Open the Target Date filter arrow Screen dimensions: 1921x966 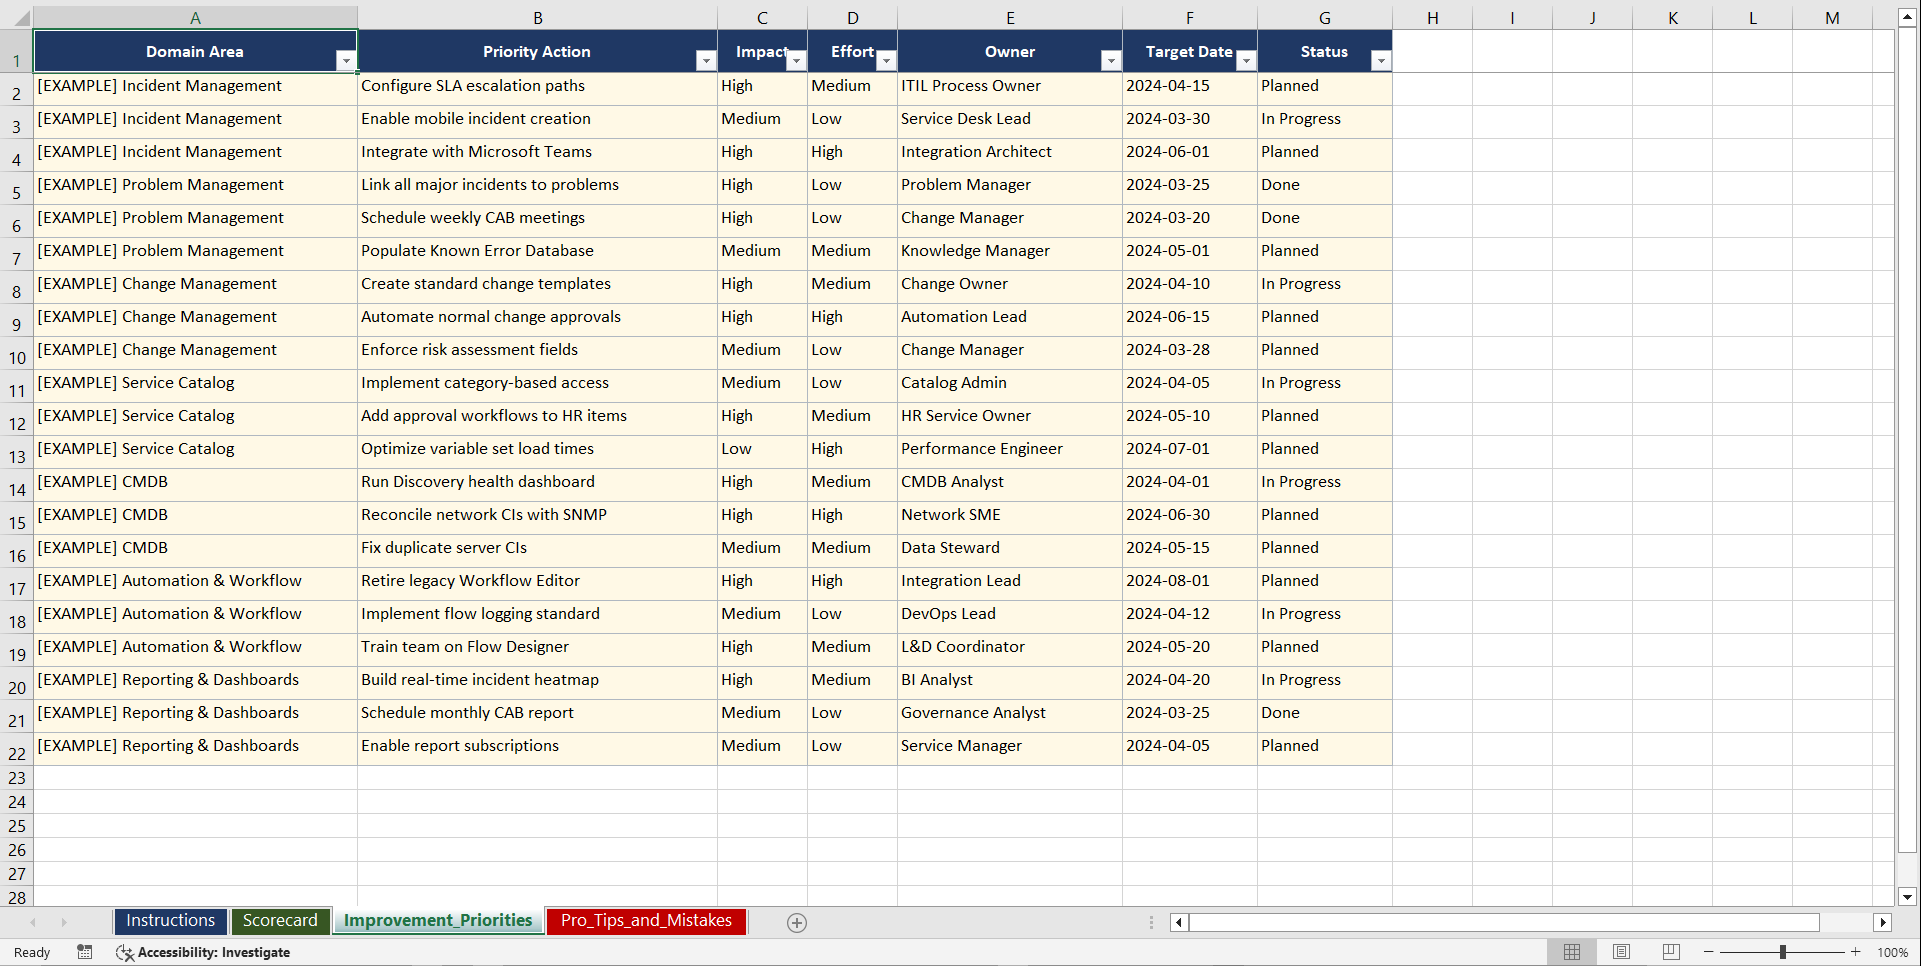click(1246, 61)
